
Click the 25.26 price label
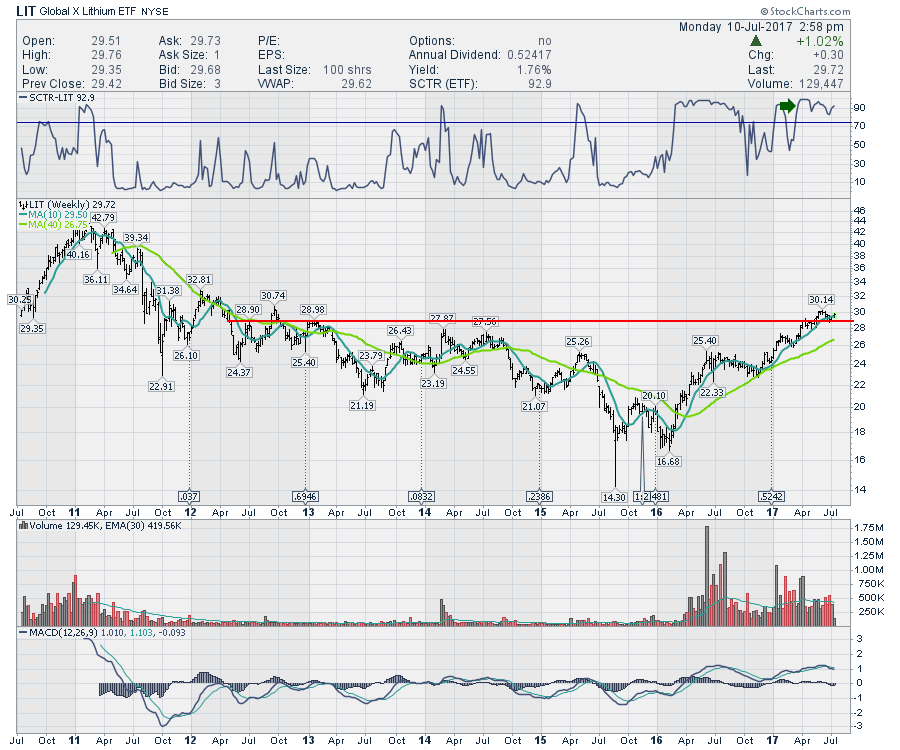578,341
